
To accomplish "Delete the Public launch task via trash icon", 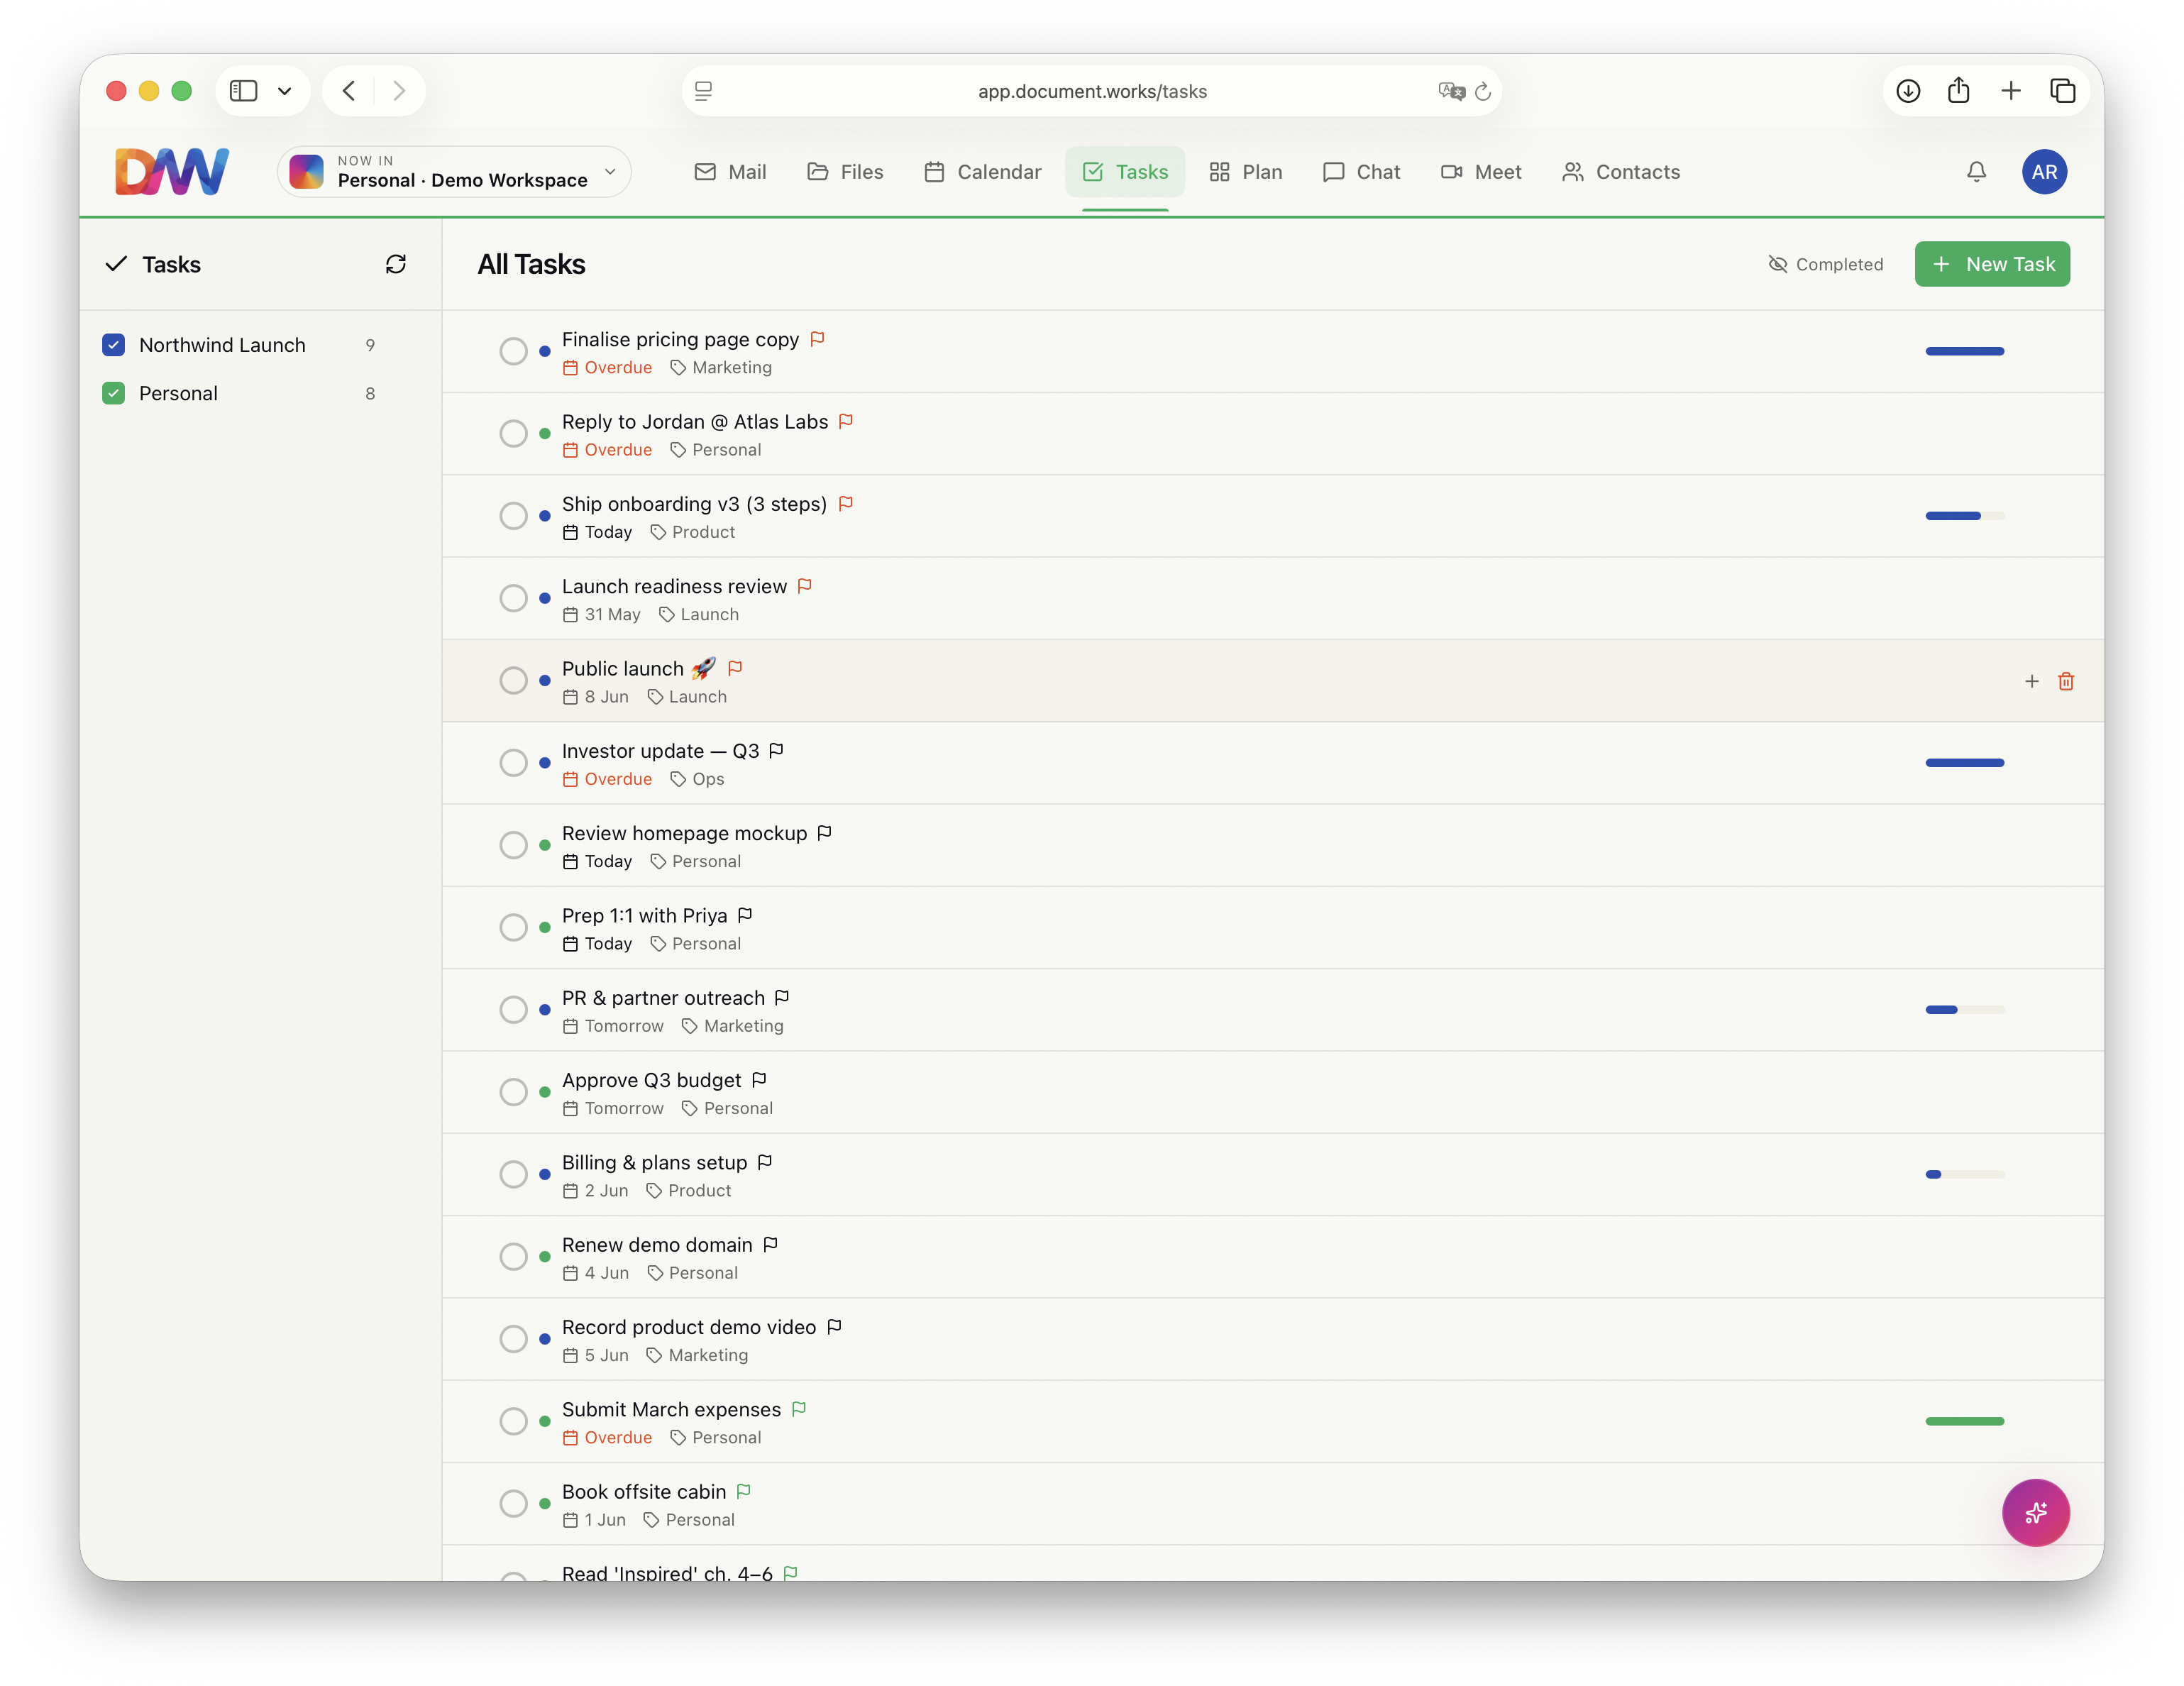I will [x=2066, y=681].
